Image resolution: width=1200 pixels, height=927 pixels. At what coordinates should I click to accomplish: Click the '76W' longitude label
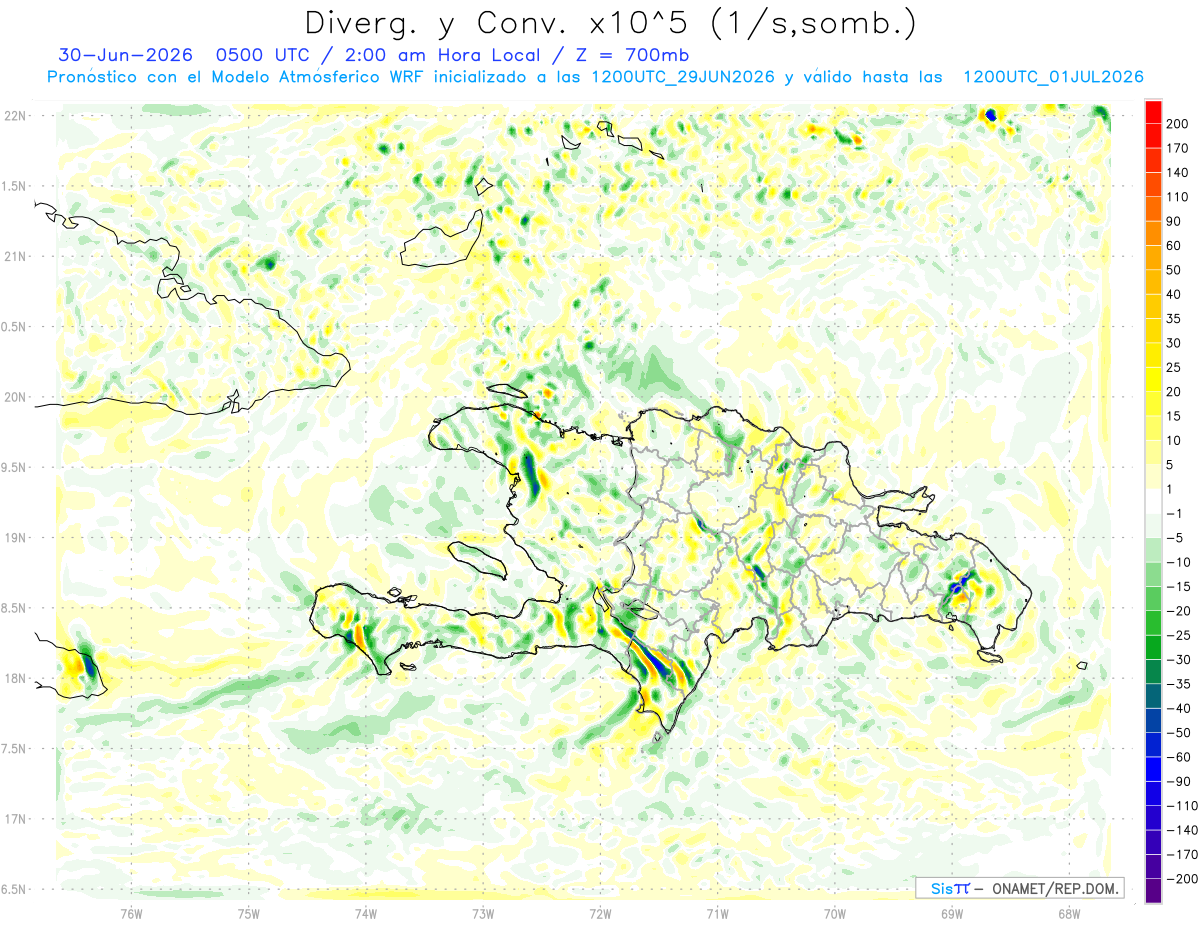(131, 913)
